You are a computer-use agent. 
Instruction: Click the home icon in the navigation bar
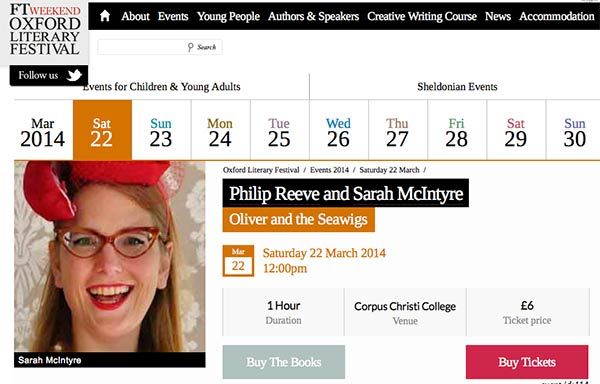tap(105, 16)
